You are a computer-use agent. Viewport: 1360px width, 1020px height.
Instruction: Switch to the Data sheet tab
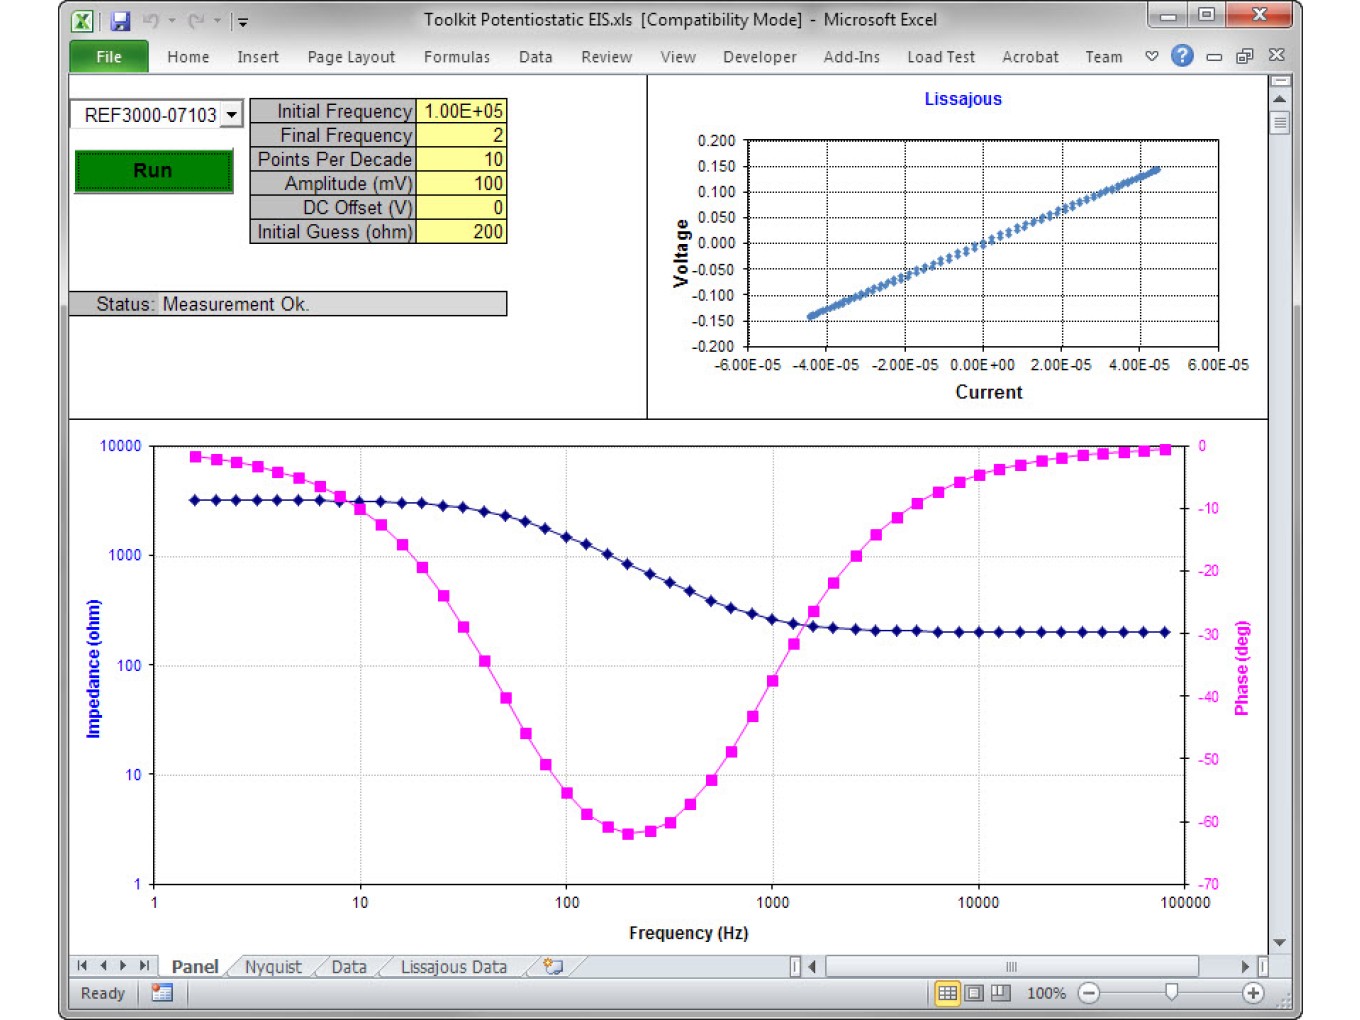coord(349,967)
